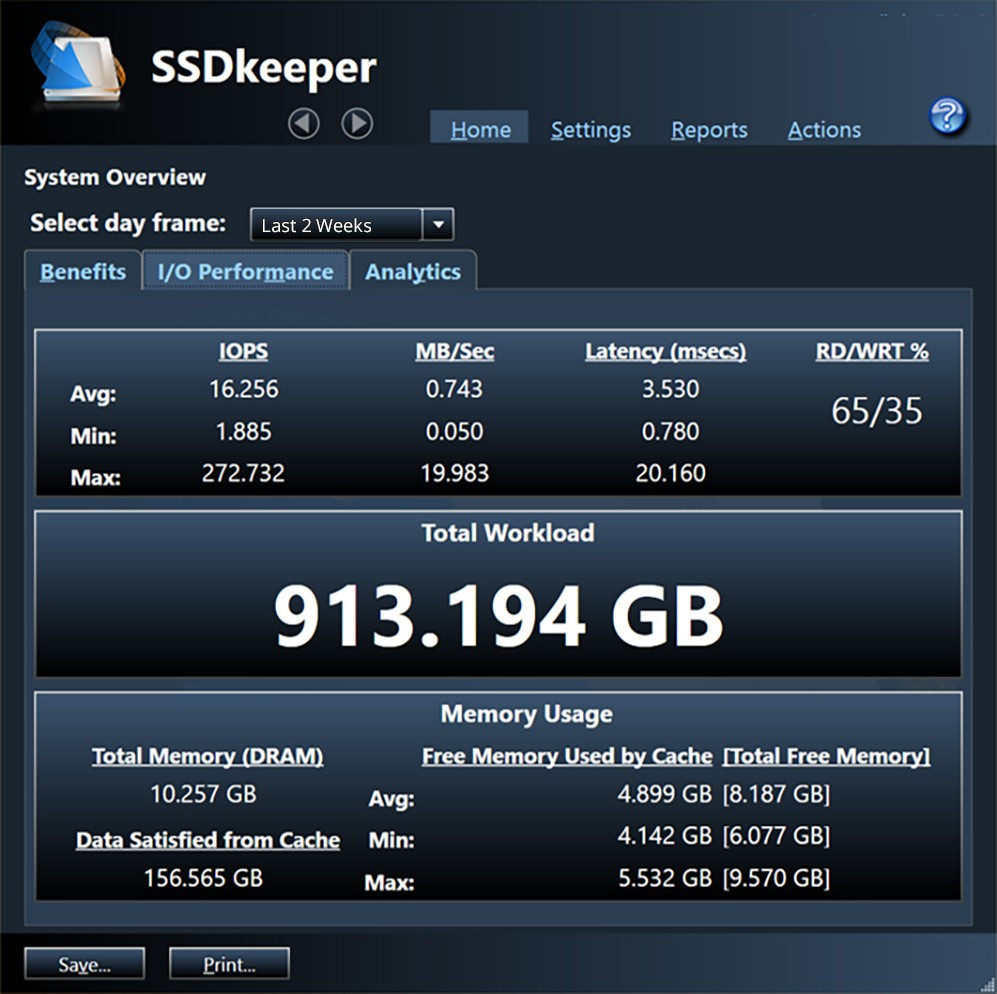Click Free Memory Used by Cache header
Screen dimensions: 997x994
[567, 756]
